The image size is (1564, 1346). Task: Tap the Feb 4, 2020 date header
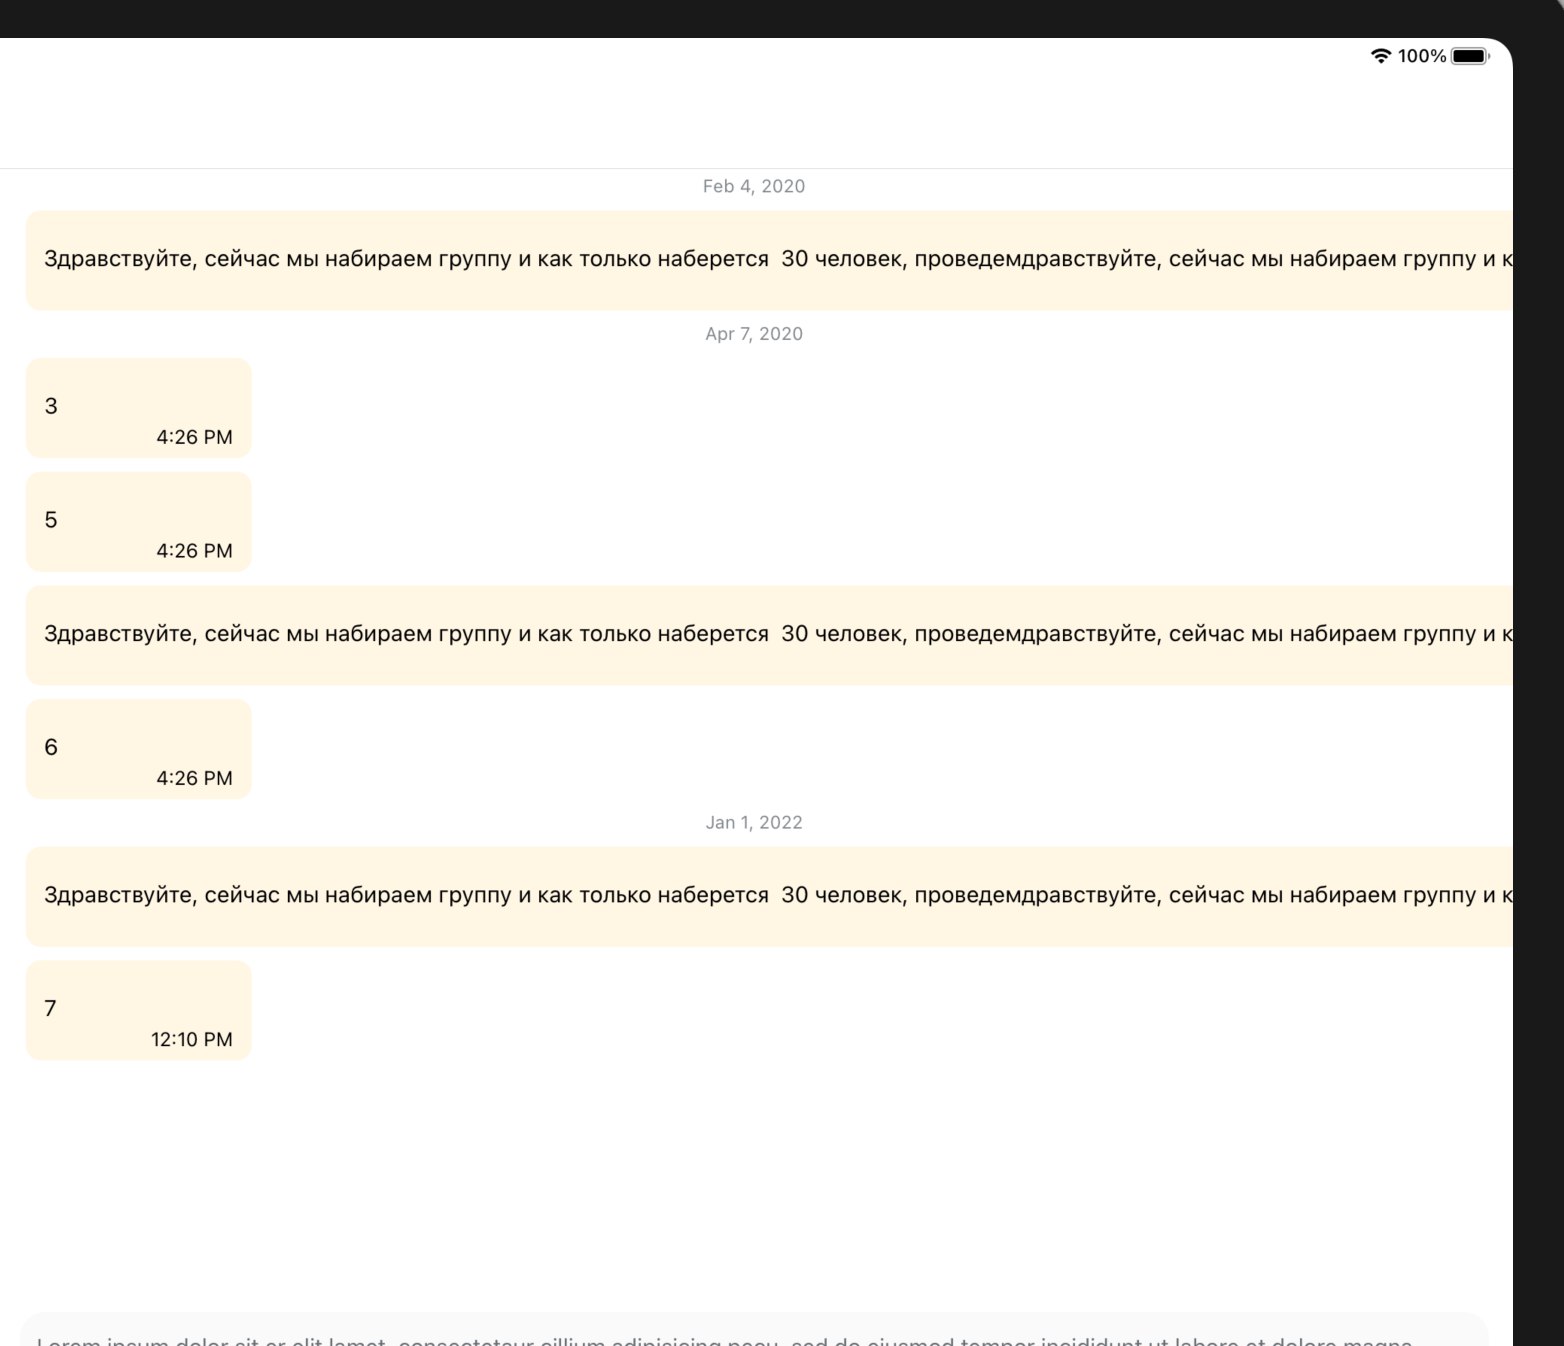tap(754, 186)
